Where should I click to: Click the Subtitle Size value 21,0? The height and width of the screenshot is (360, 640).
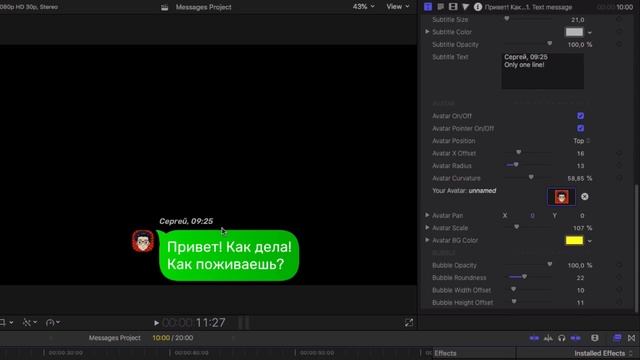click(x=578, y=20)
